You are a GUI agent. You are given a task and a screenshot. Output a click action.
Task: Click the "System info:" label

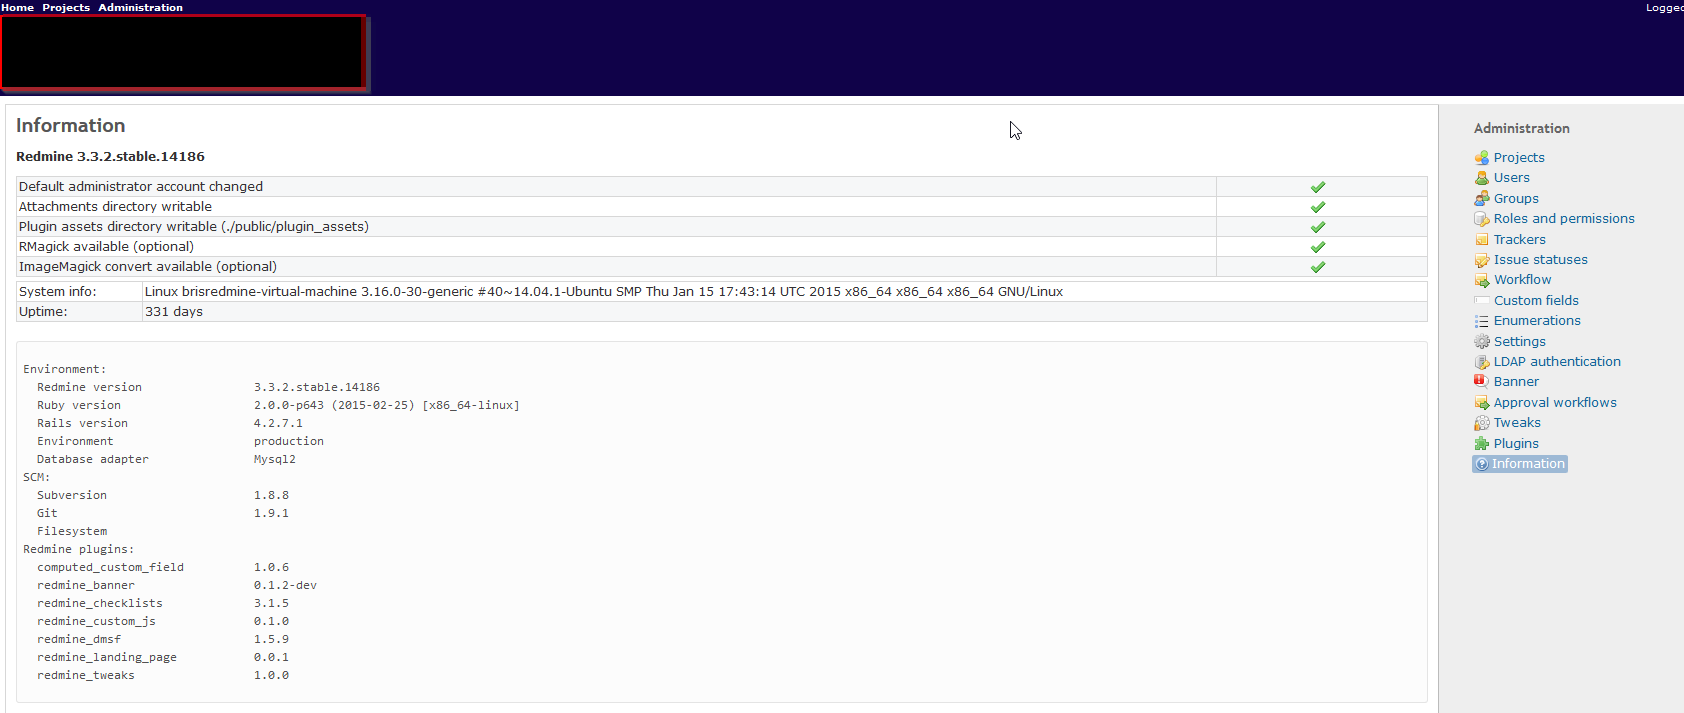[x=58, y=292]
